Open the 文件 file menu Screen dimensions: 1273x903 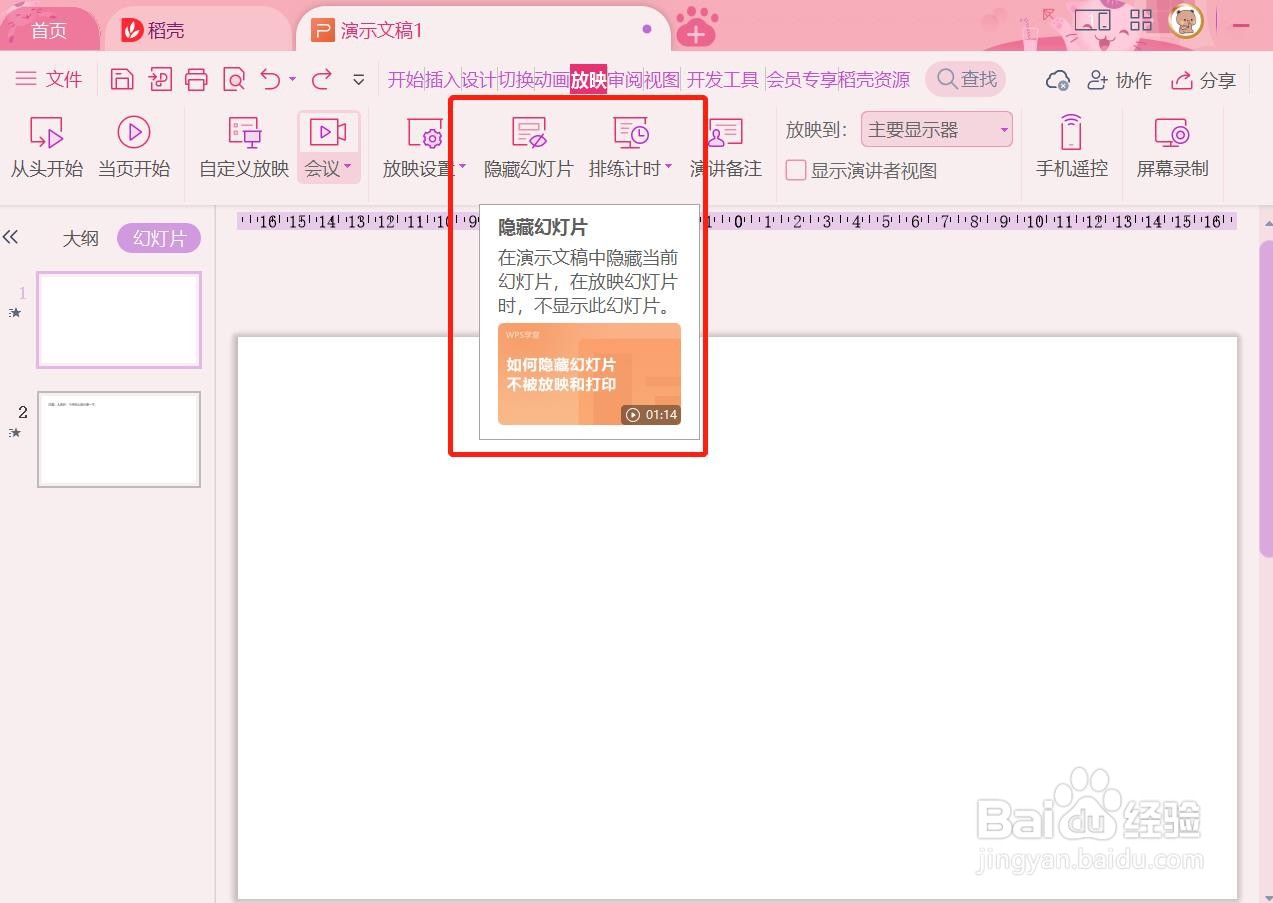[x=49, y=79]
